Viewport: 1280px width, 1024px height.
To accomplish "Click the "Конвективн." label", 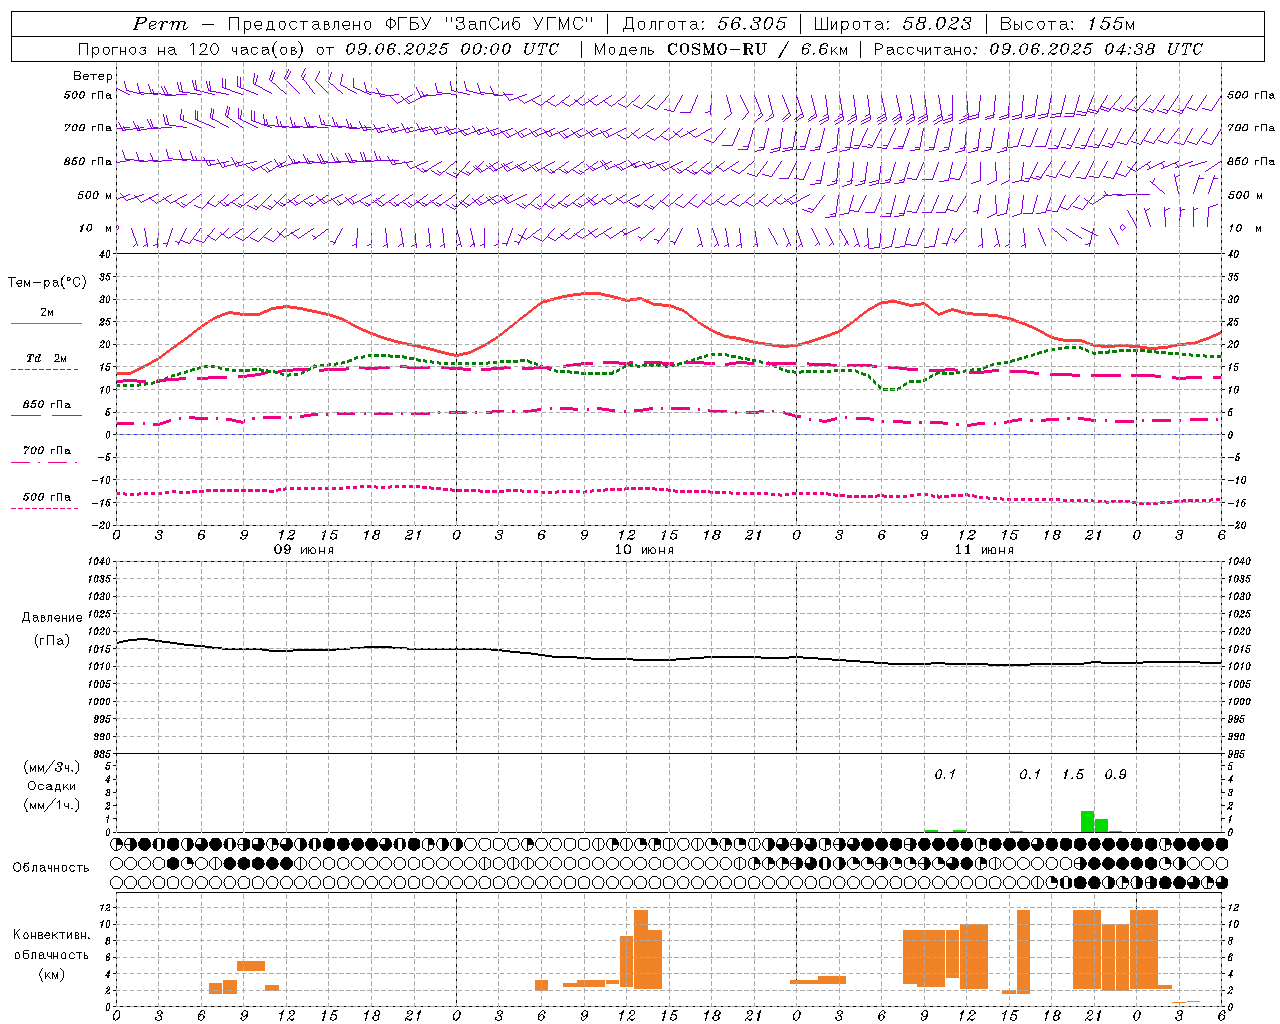I will [x=51, y=935].
